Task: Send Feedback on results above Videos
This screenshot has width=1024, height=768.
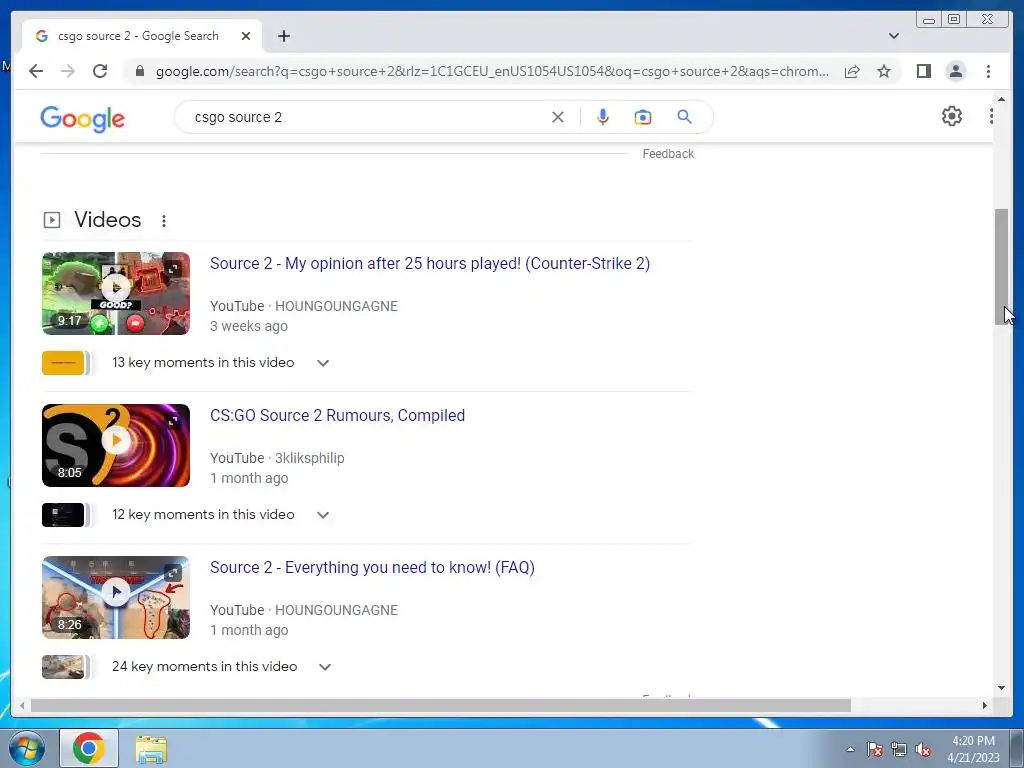Action: (667, 154)
